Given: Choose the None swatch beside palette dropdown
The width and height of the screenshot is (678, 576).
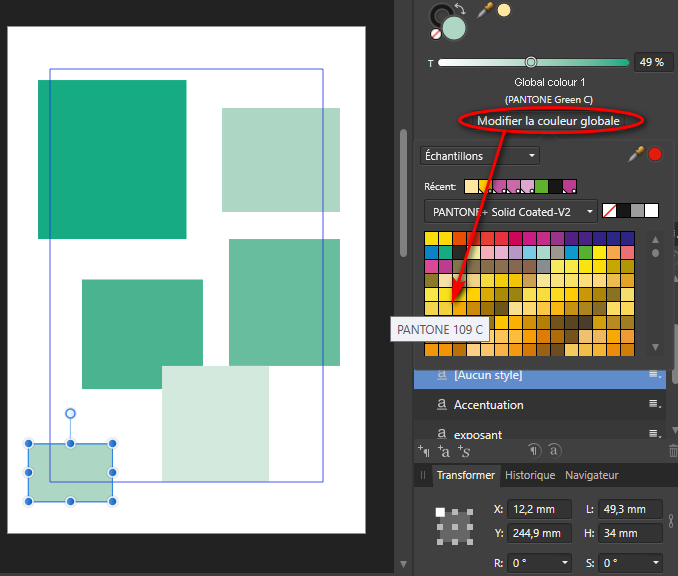Looking at the screenshot, I should click(x=609, y=211).
